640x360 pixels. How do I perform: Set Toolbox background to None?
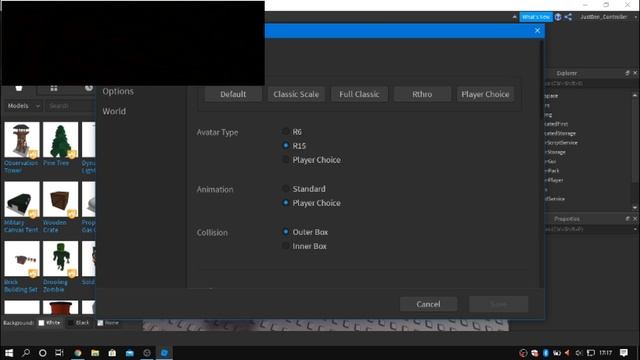click(x=108, y=323)
